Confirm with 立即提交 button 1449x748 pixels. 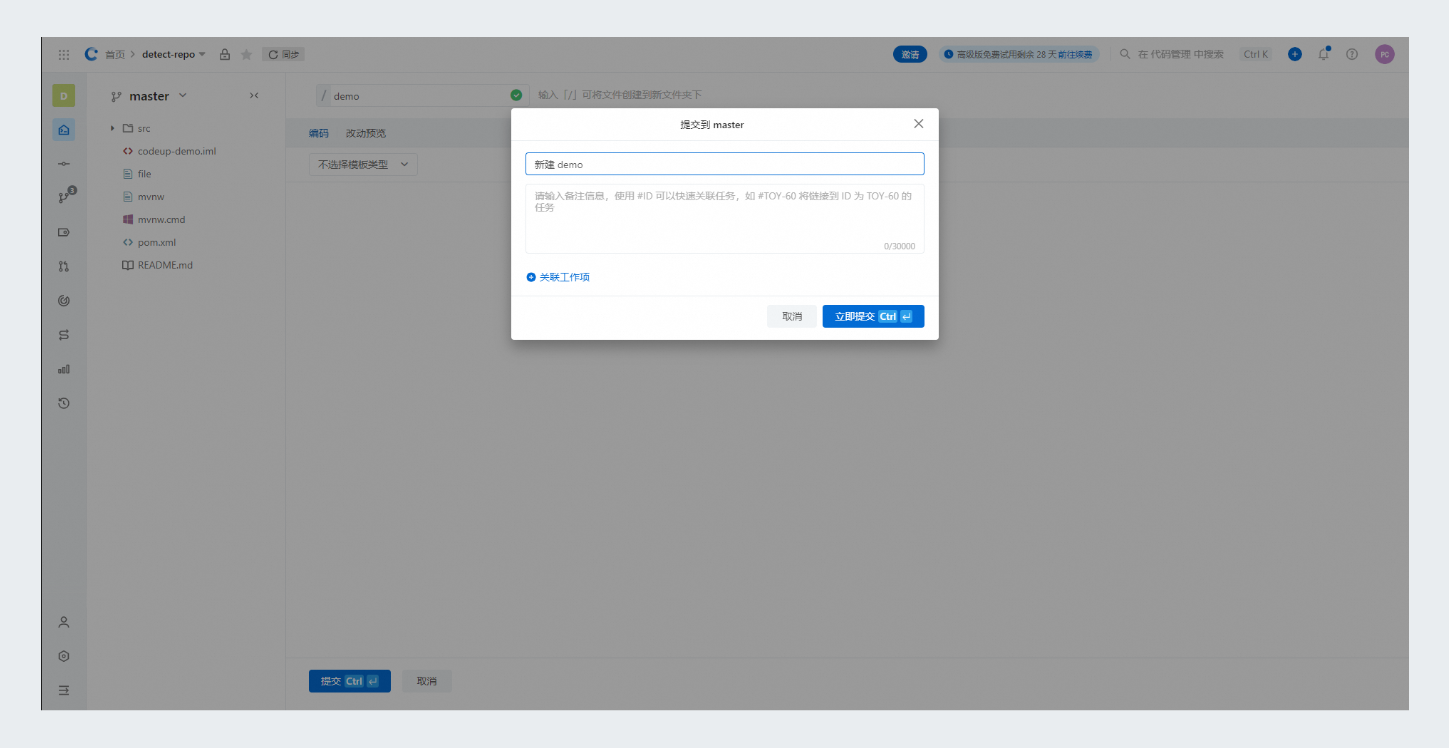point(873,316)
